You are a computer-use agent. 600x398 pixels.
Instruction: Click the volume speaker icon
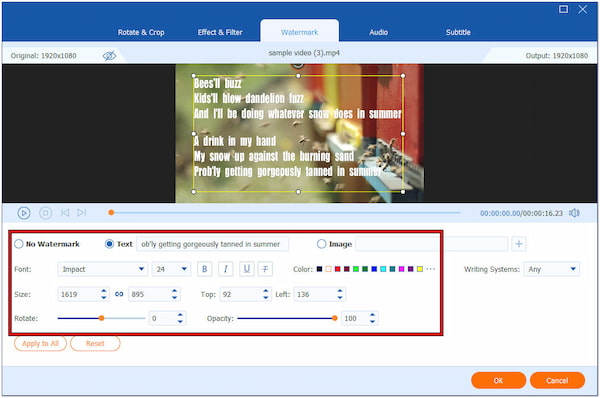[x=574, y=213]
